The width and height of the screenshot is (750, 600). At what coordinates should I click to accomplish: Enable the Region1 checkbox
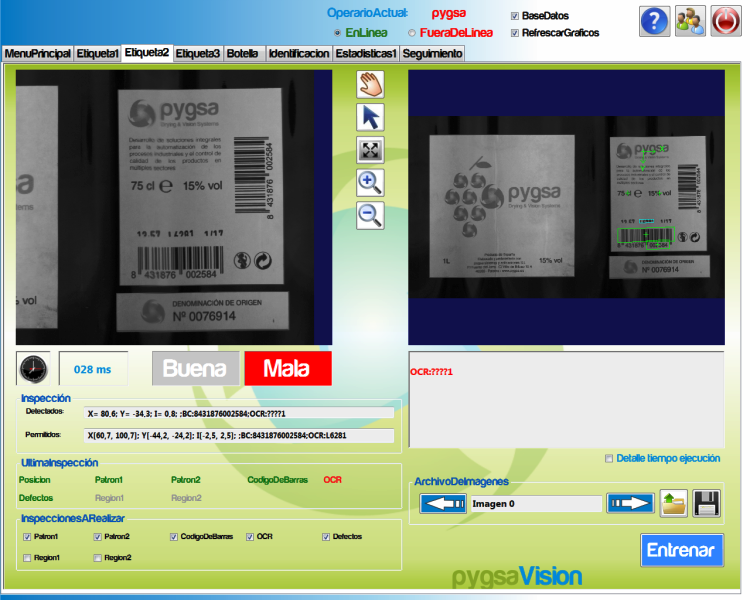27,558
